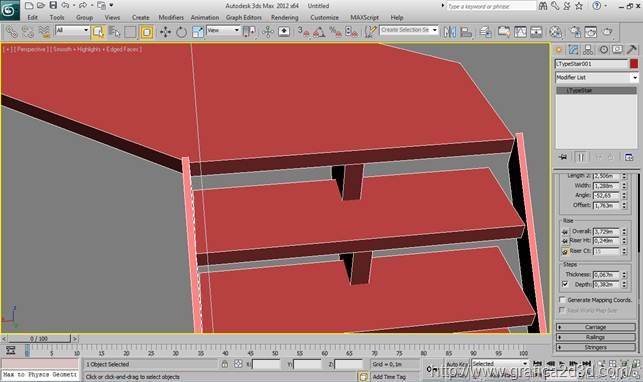Expand the Railings rollout
The width and height of the screenshot is (643, 382).
pyautogui.click(x=595, y=337)
